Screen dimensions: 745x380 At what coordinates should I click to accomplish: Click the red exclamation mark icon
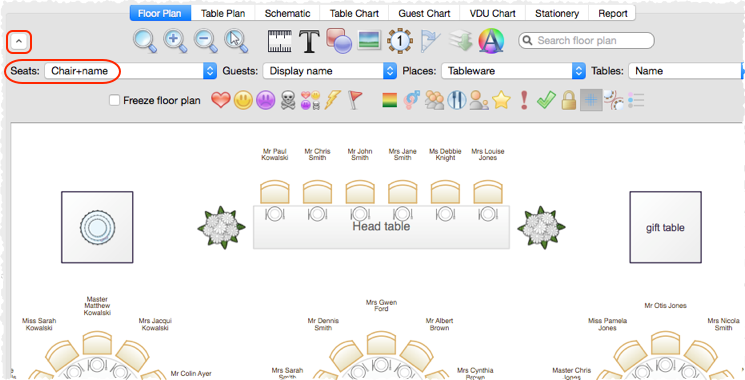tap(524, 100)
